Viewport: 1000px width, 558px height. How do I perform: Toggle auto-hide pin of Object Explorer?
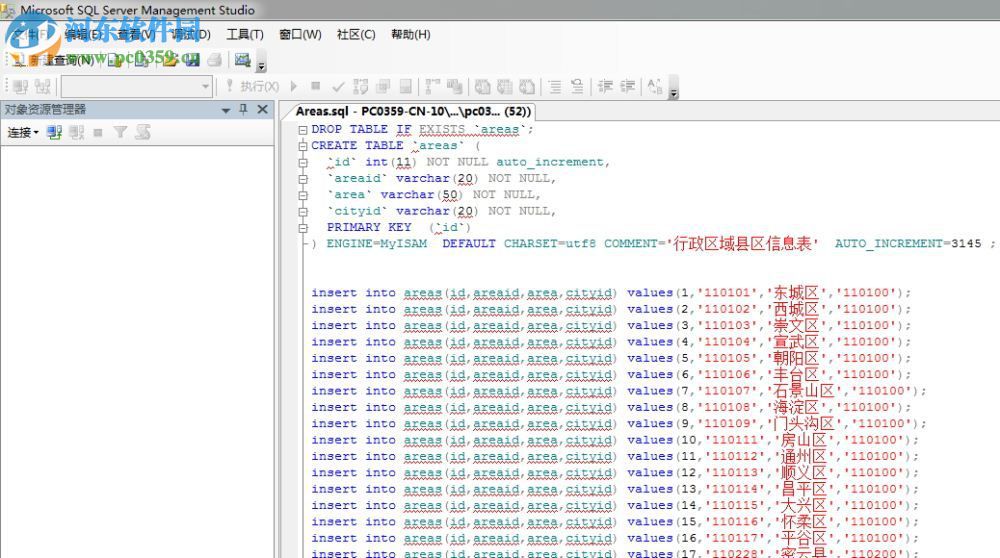(x=243, y=110)
